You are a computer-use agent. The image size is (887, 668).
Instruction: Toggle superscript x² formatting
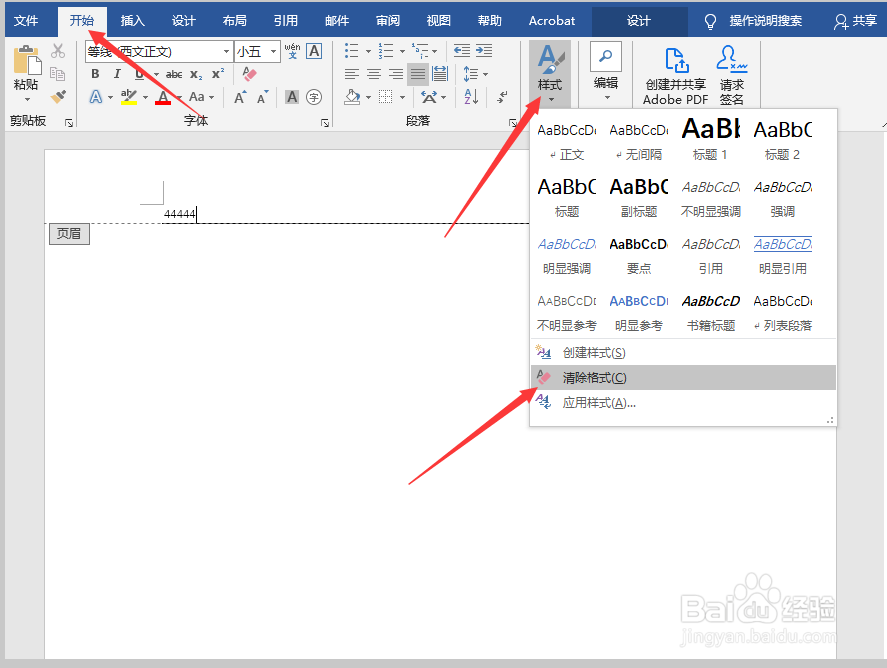pyautogui.click(x=218, y=74)
